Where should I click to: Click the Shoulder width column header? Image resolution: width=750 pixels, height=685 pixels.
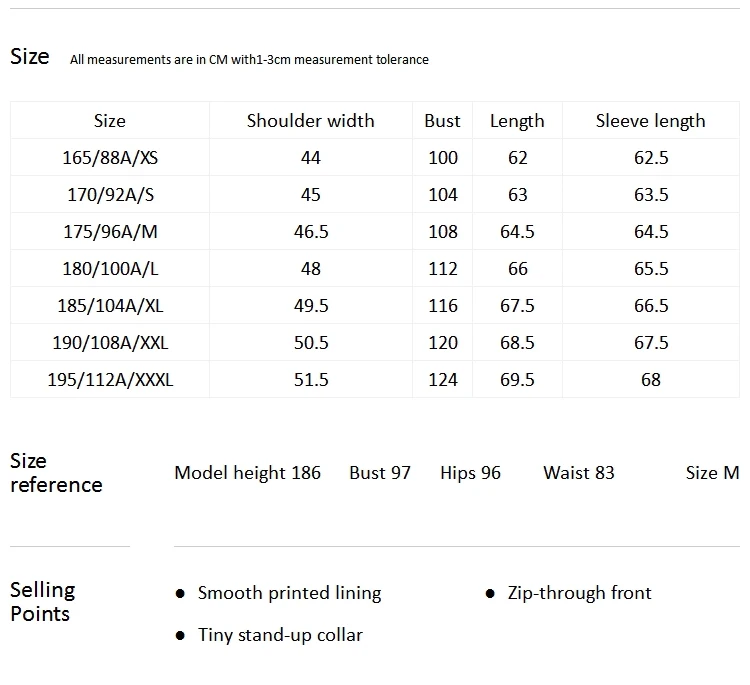(x=310, y=121)
